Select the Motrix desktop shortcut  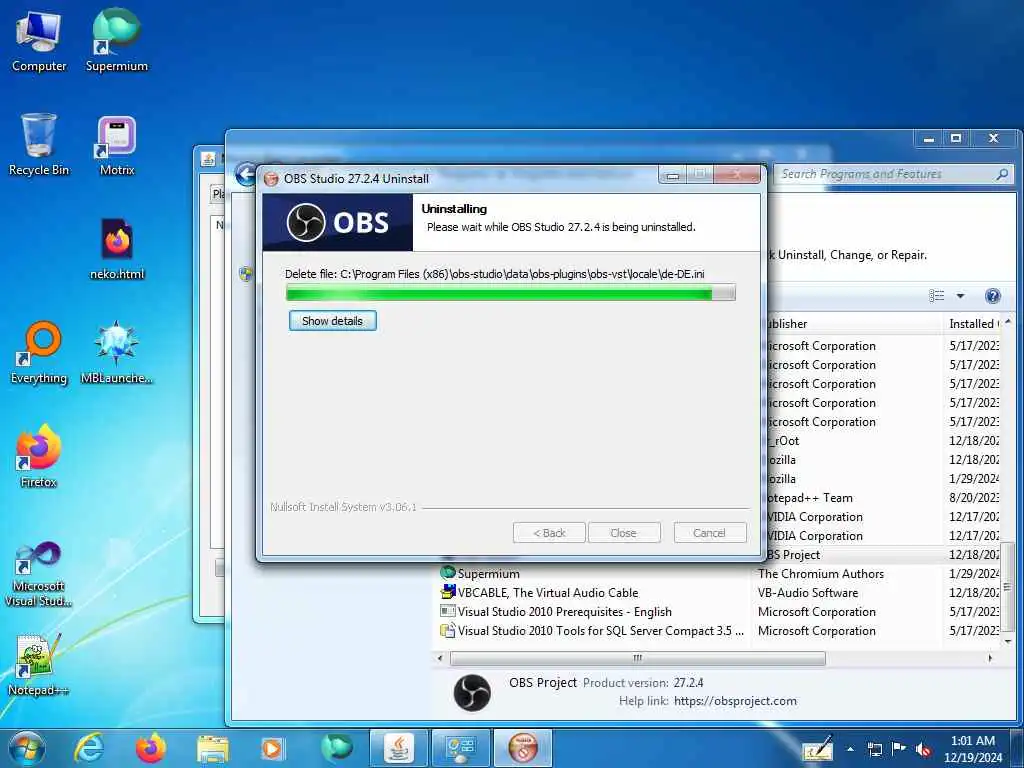(x=116, y=145)
